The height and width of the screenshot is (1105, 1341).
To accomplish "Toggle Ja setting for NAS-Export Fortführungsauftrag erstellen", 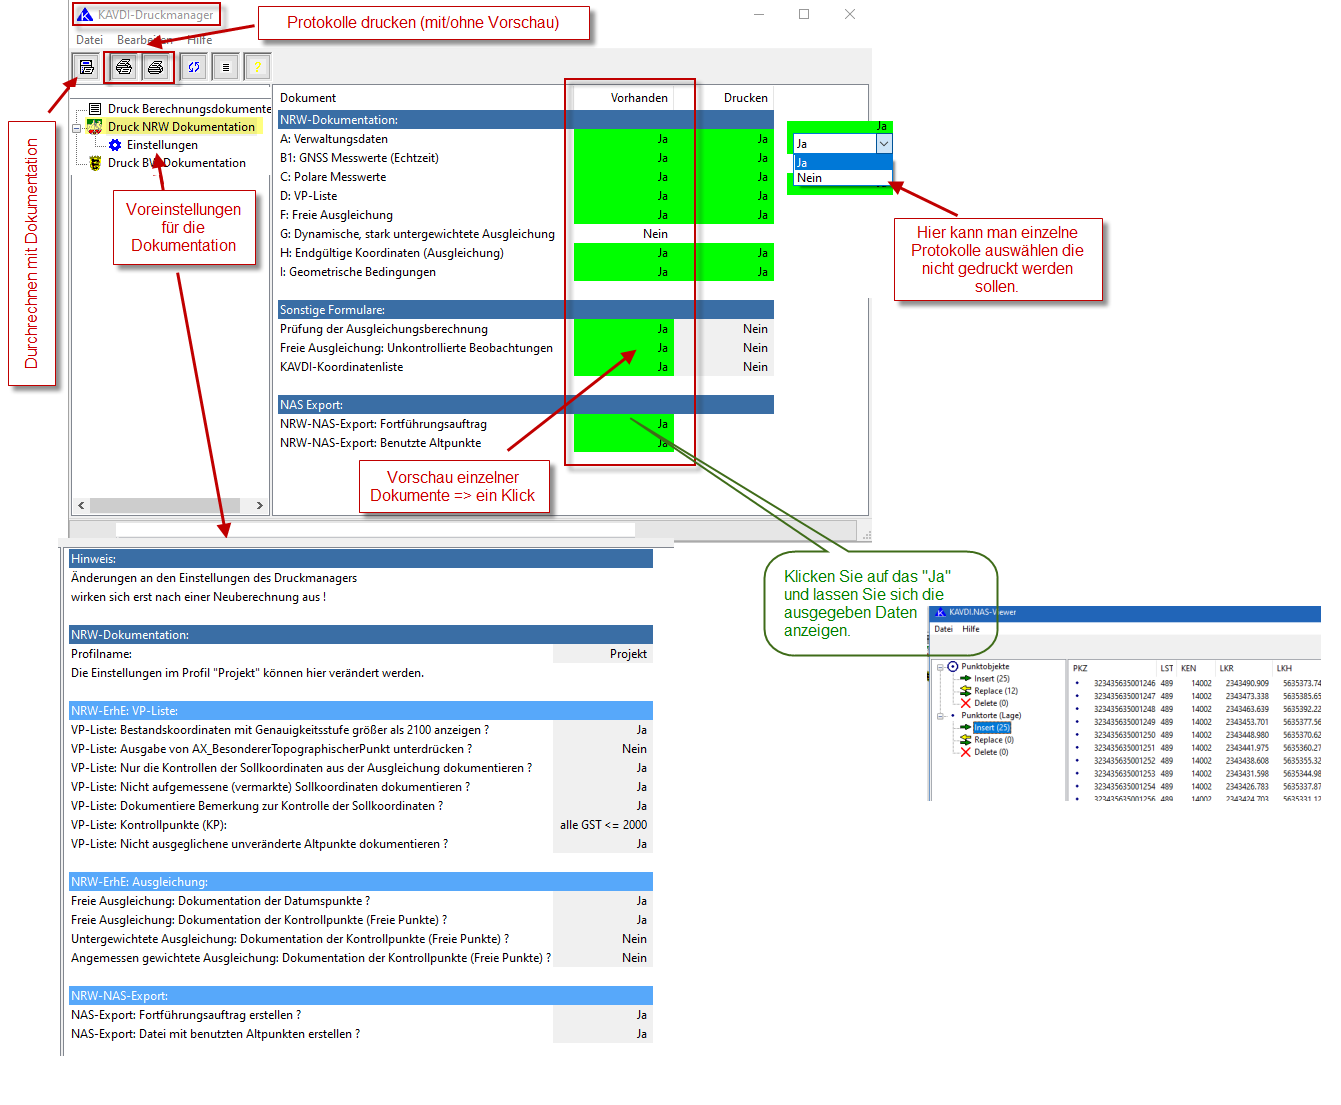I will coord(641,1015).
